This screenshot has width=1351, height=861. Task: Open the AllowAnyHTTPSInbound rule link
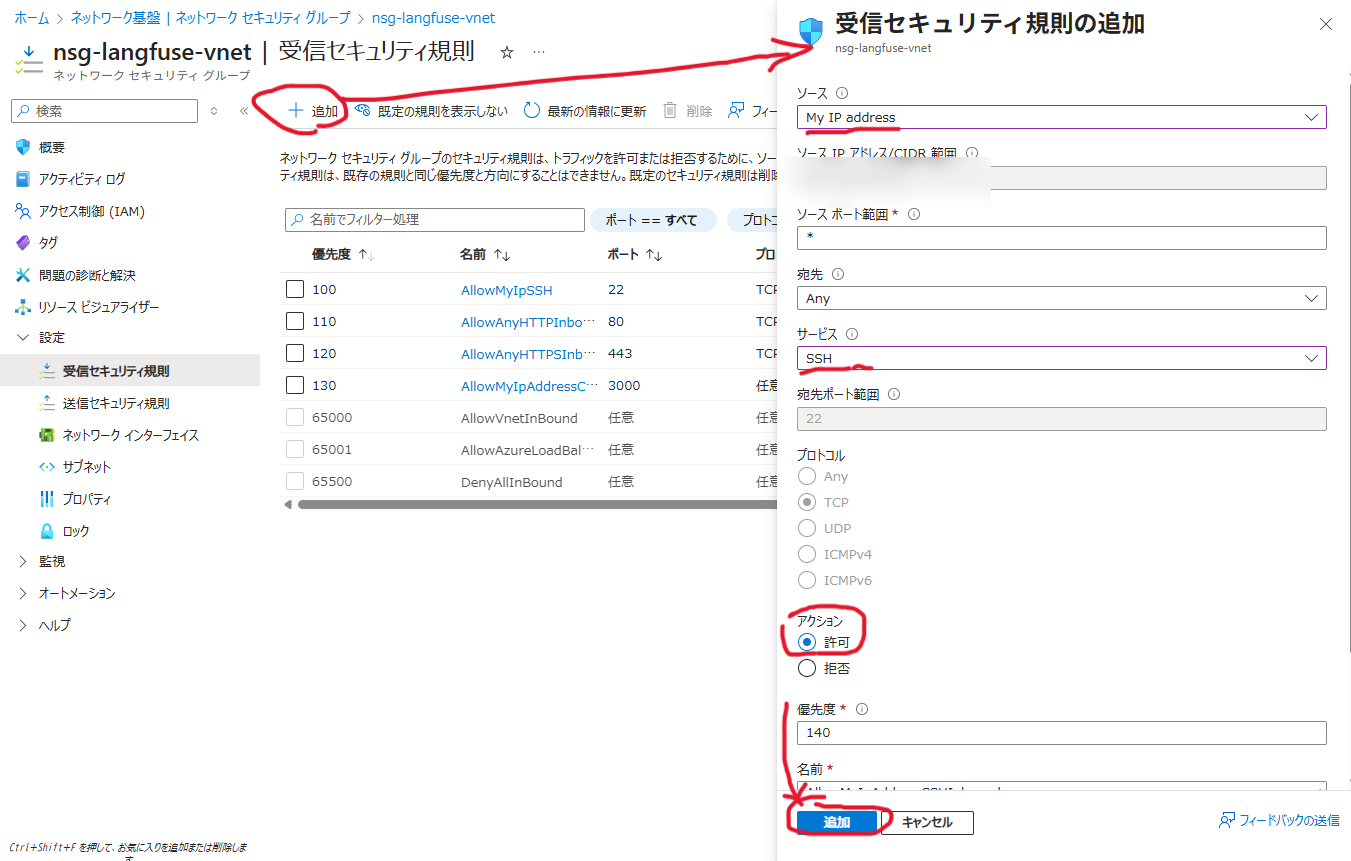coord(528,354)
